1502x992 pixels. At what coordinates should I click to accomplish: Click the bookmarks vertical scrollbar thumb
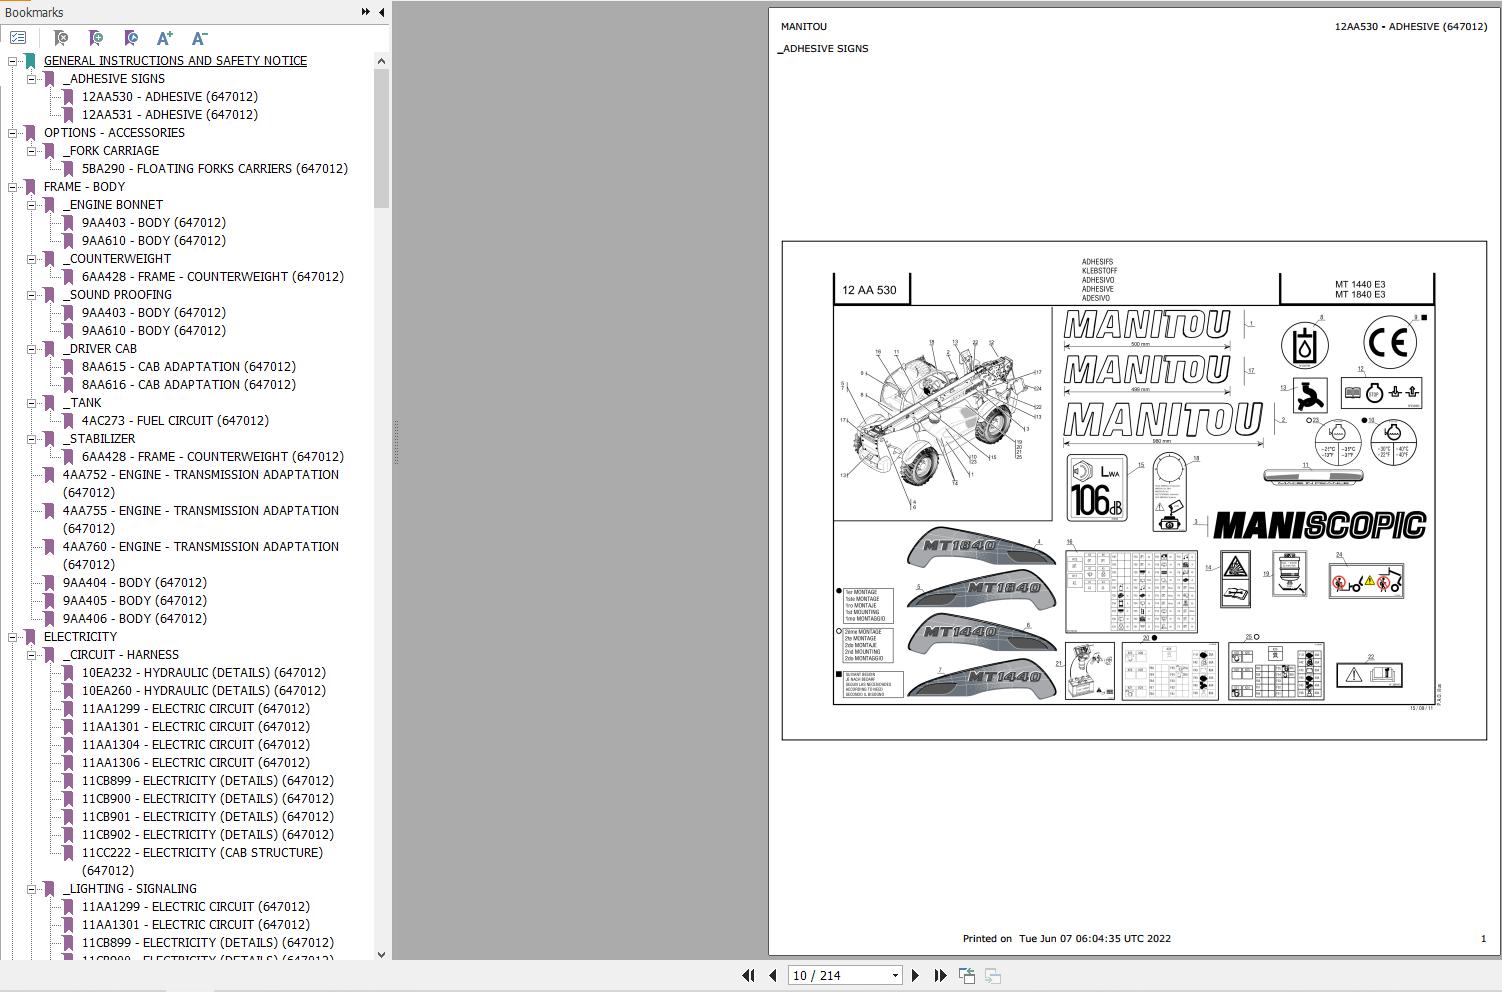[x=381, y=139]
